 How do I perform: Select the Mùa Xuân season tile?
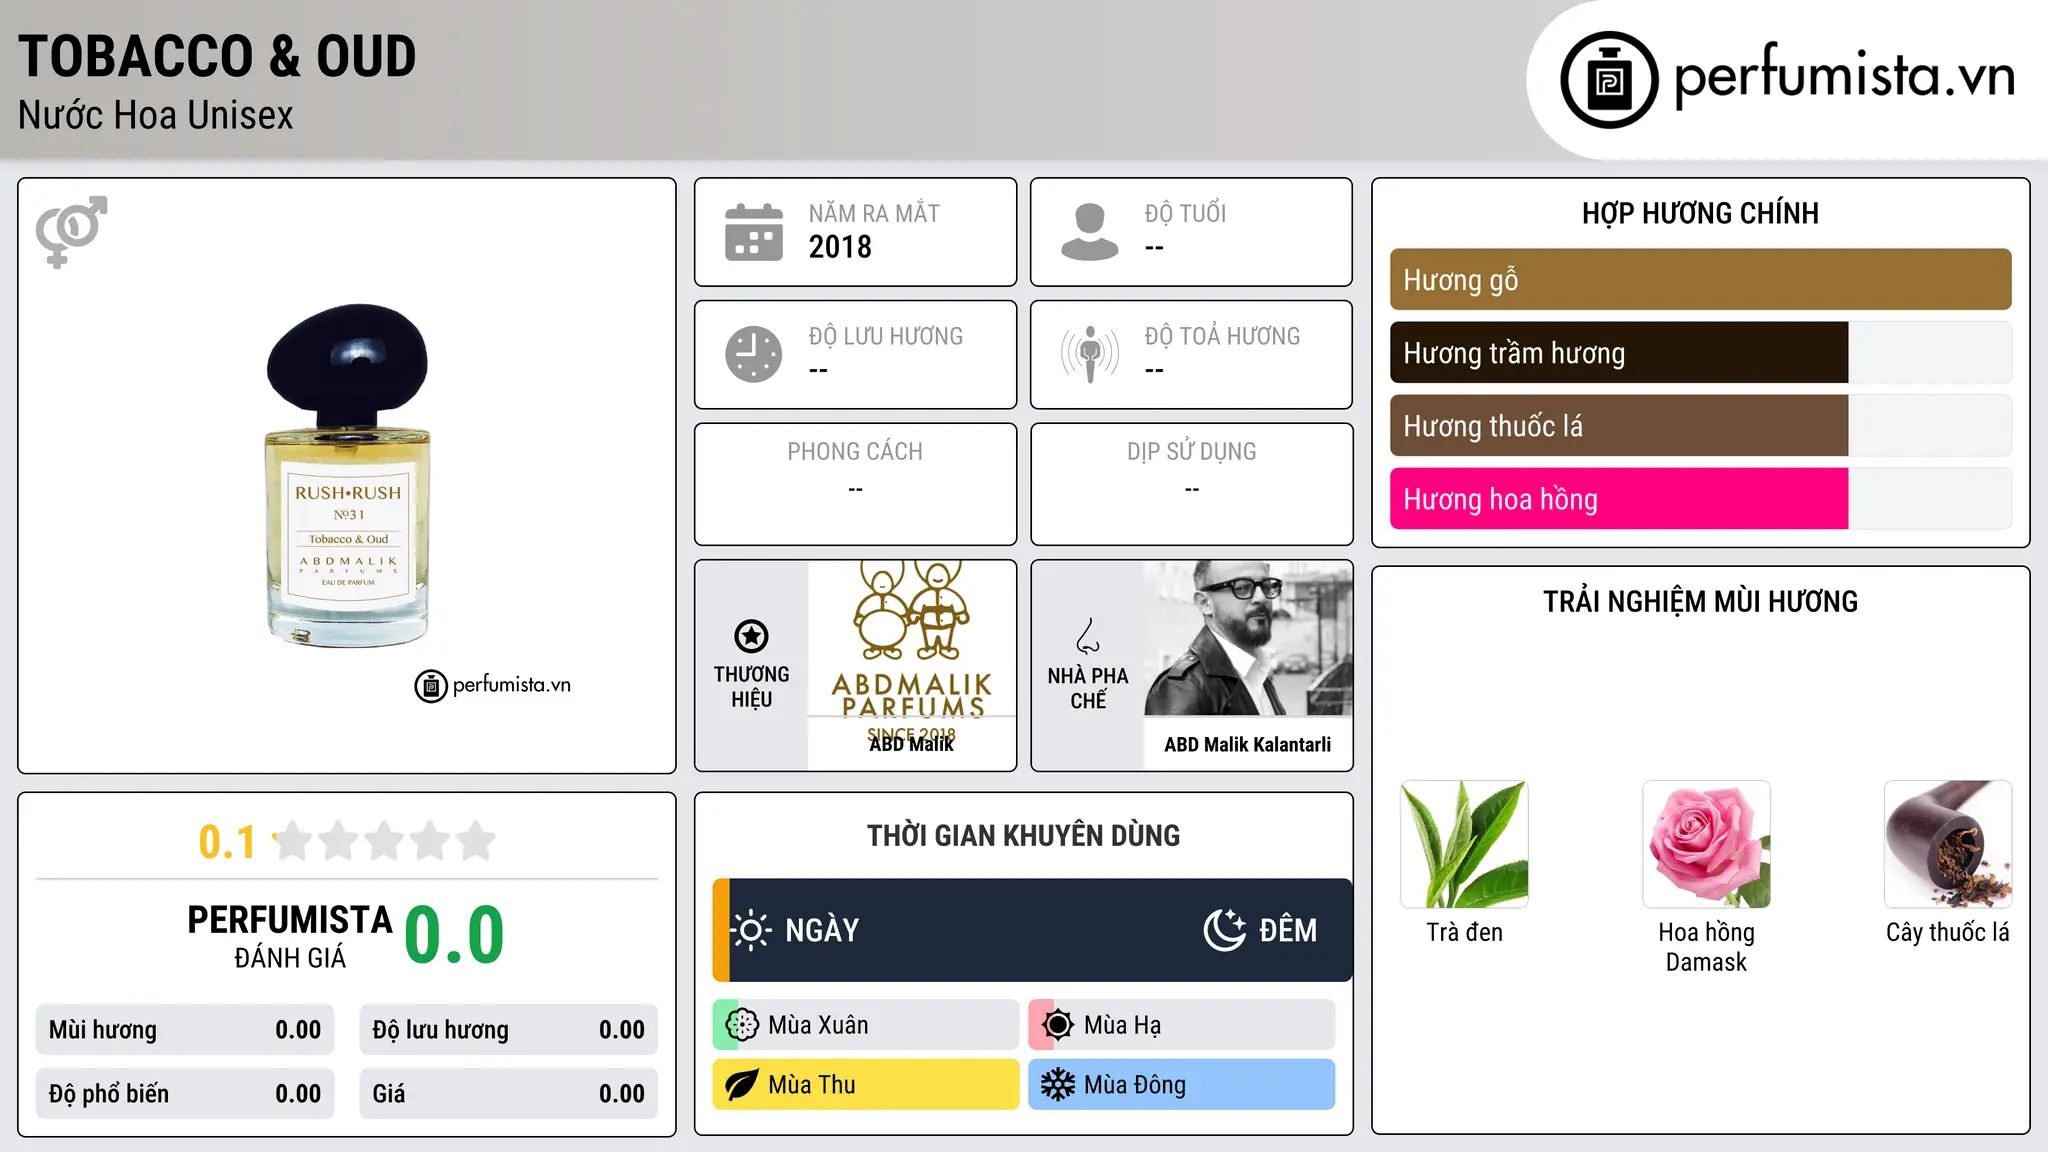[x=866, y=1025]
